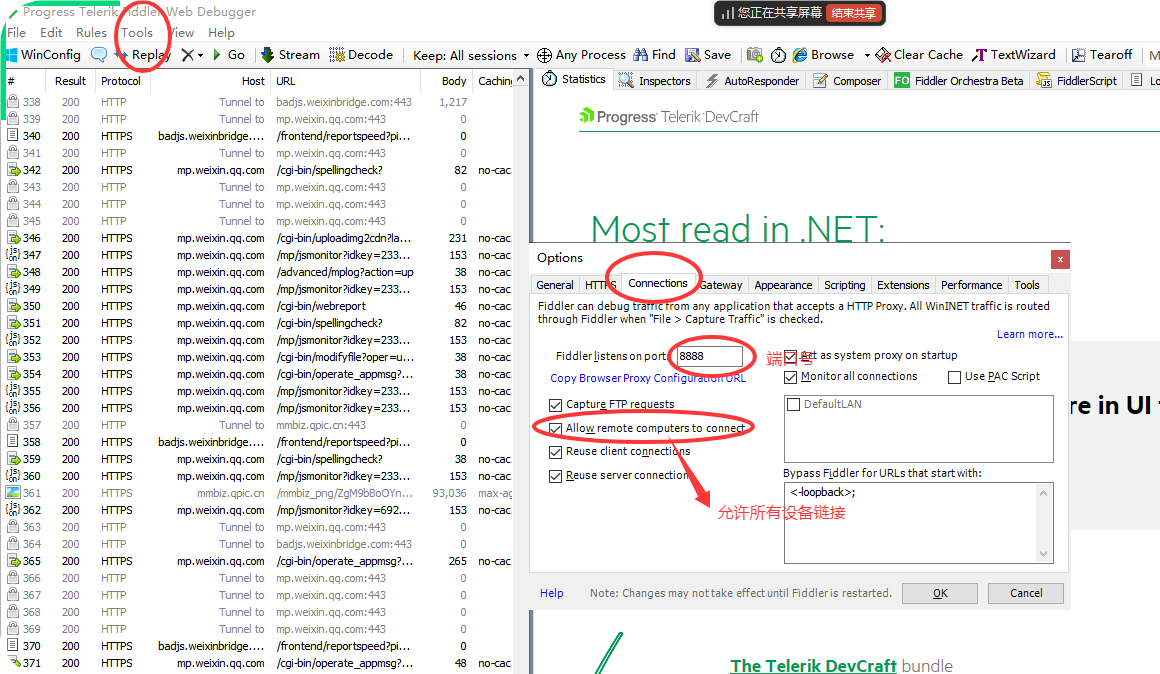Click the Any Process target icon

tap(544, 55)
